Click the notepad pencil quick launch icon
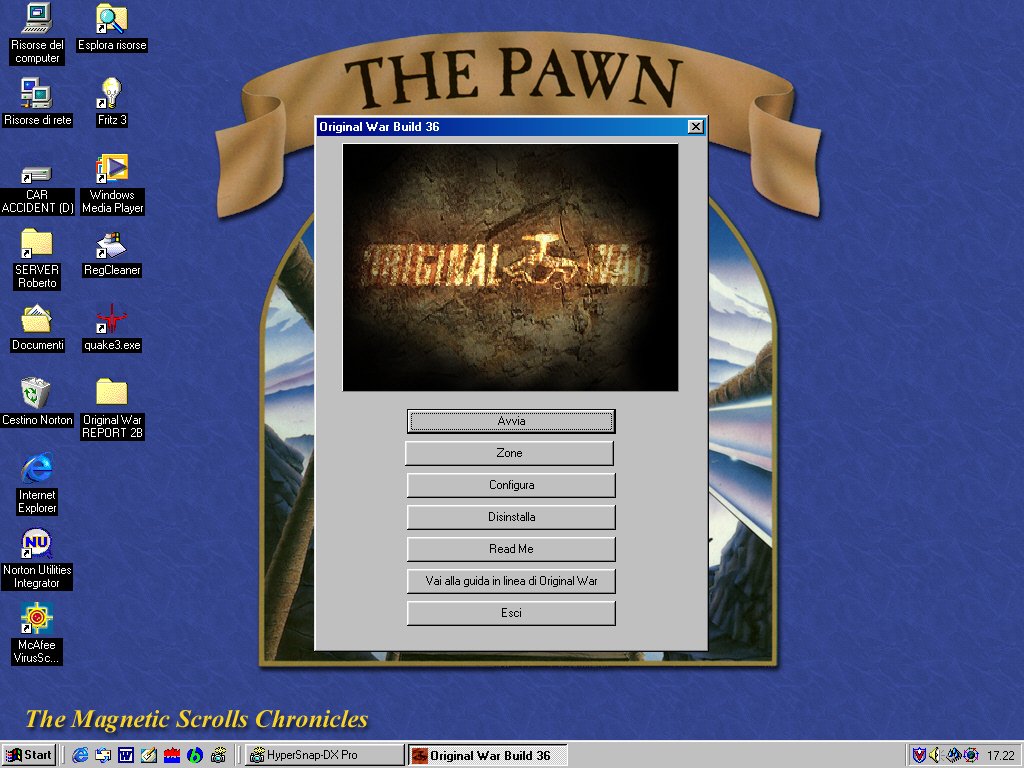 (x=149, y=756)
